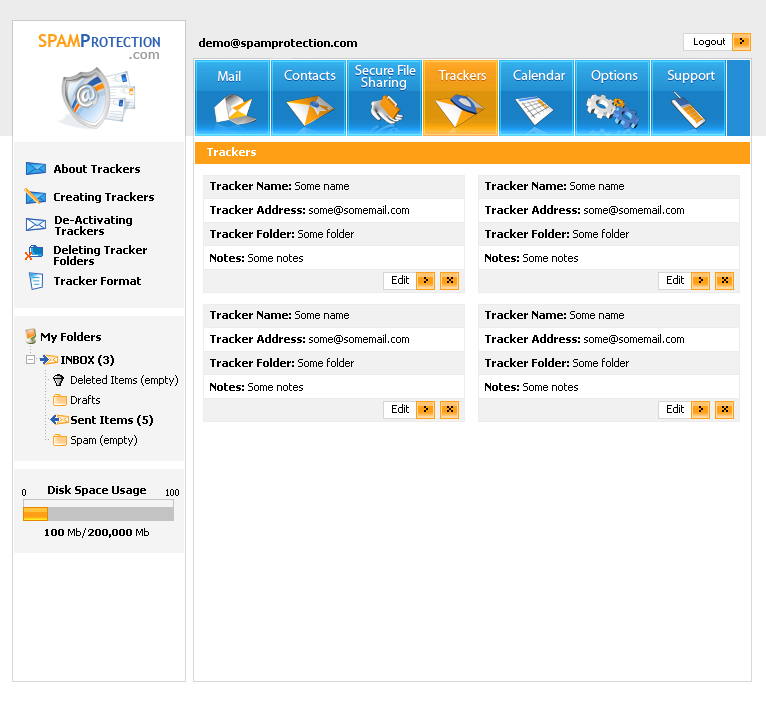The height and width of the screenshot is (720, 766).
Task: Open the Mail tab
Action: tap(233, 98)
